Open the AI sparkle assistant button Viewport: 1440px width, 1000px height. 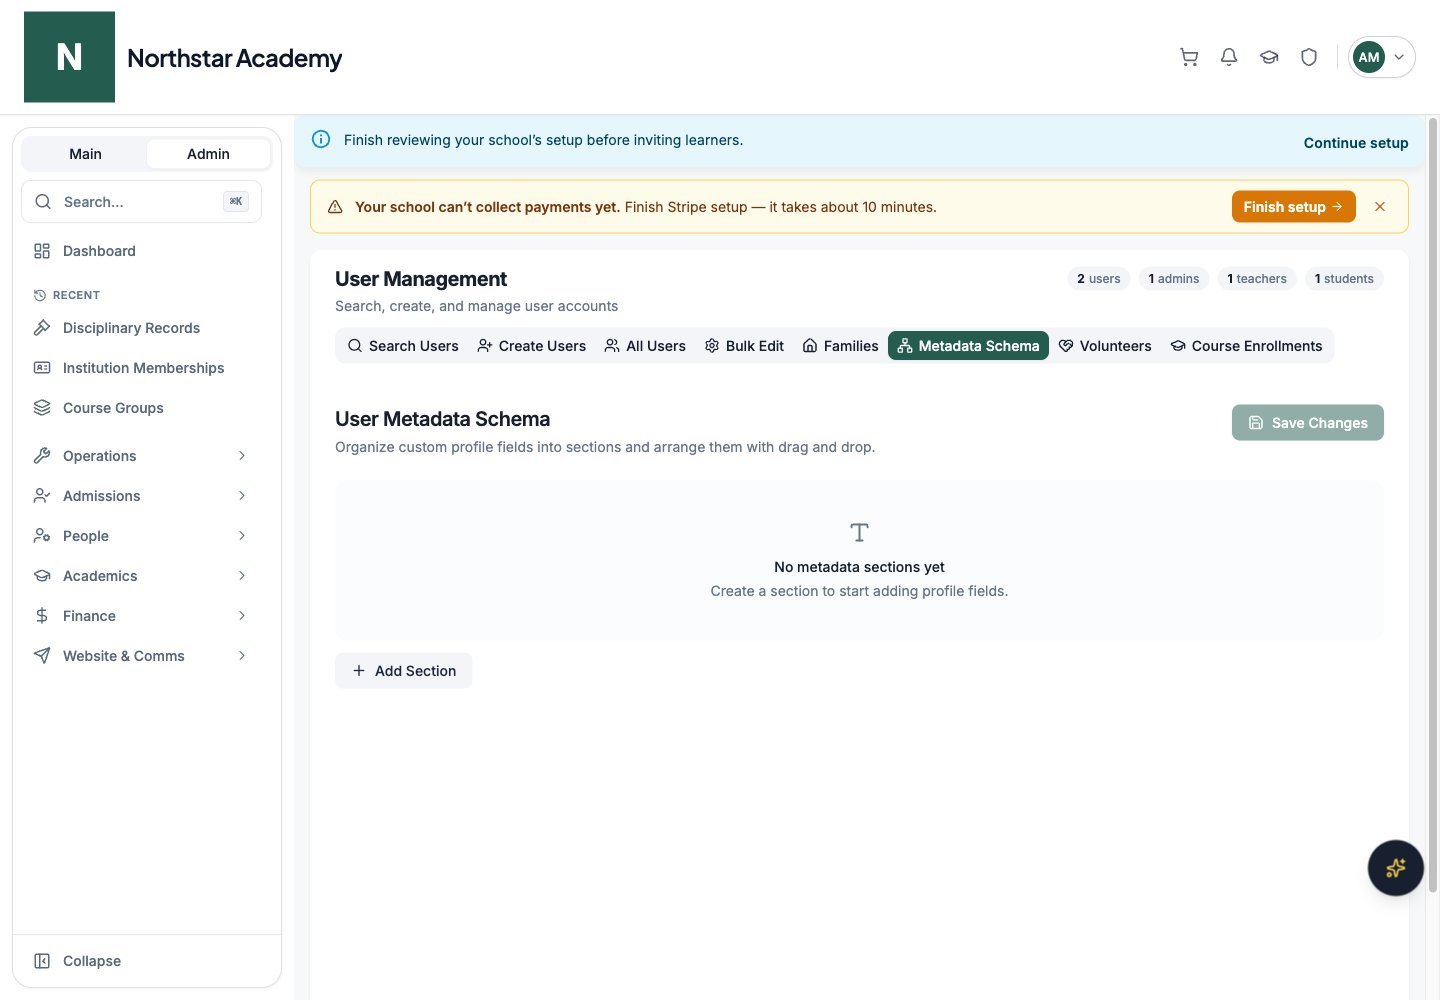click(1395, 868)
